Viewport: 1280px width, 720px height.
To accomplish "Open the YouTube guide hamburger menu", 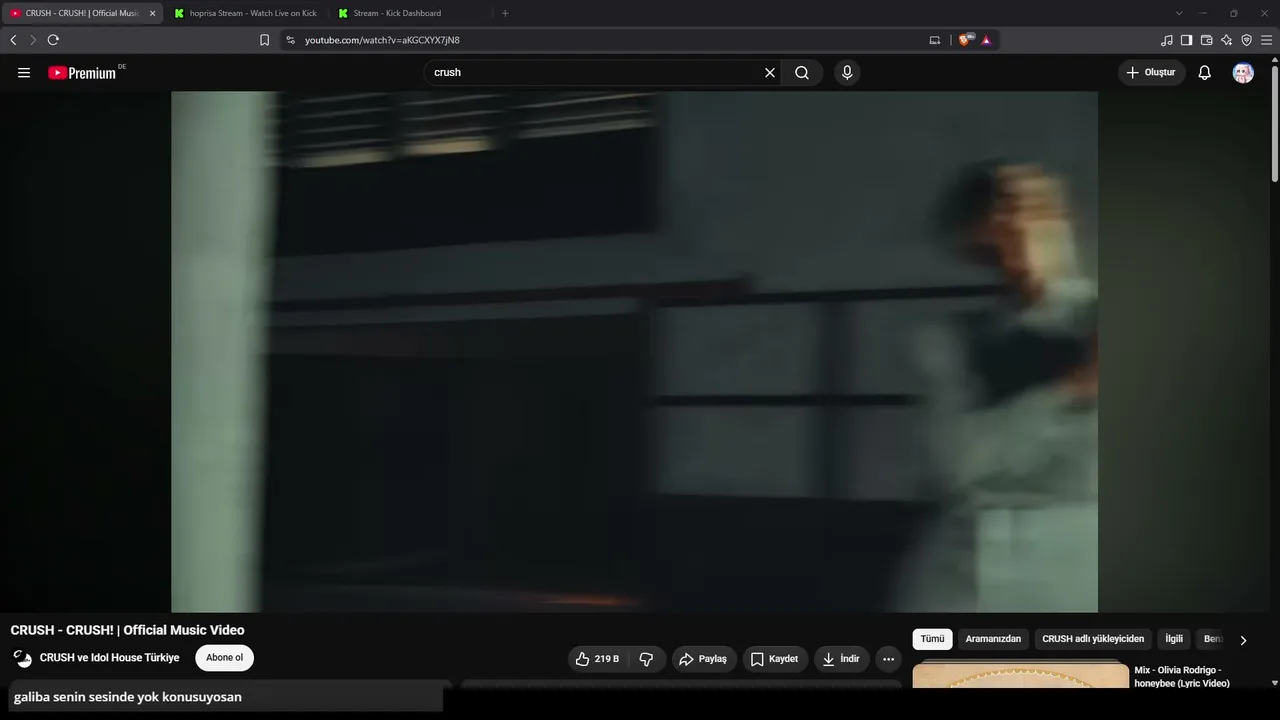I will point(24,73).
